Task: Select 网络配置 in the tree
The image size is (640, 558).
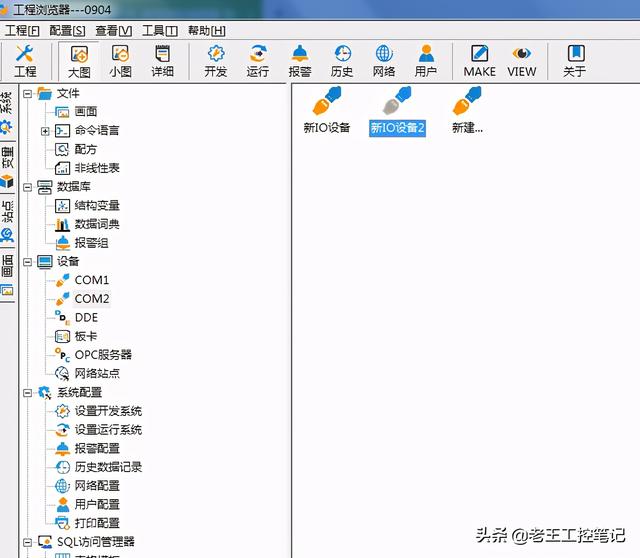Action: [97, 486]
